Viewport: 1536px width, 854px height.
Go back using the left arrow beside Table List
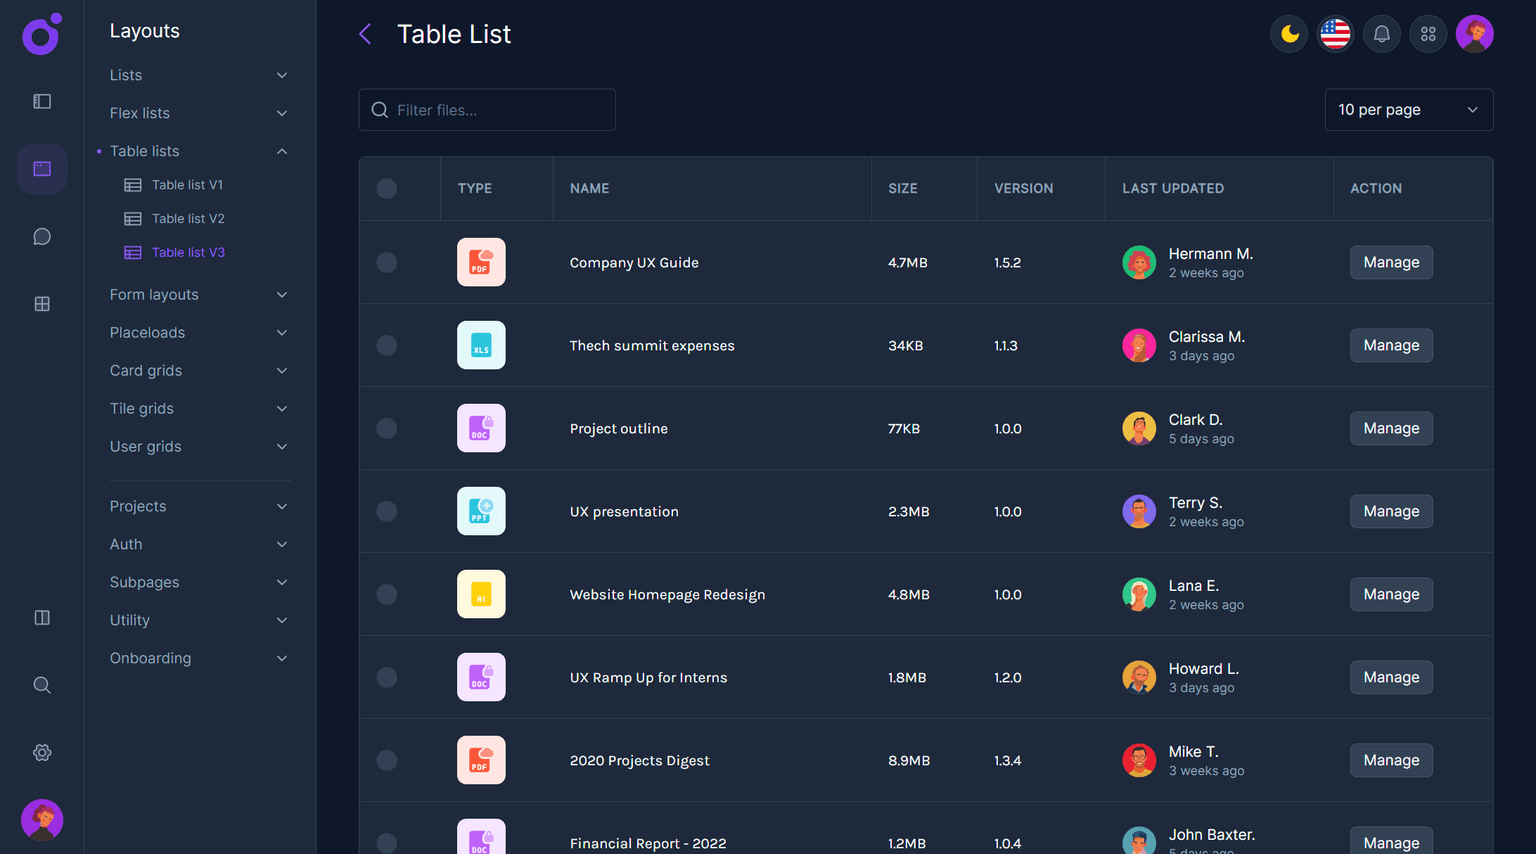point(364,33)
